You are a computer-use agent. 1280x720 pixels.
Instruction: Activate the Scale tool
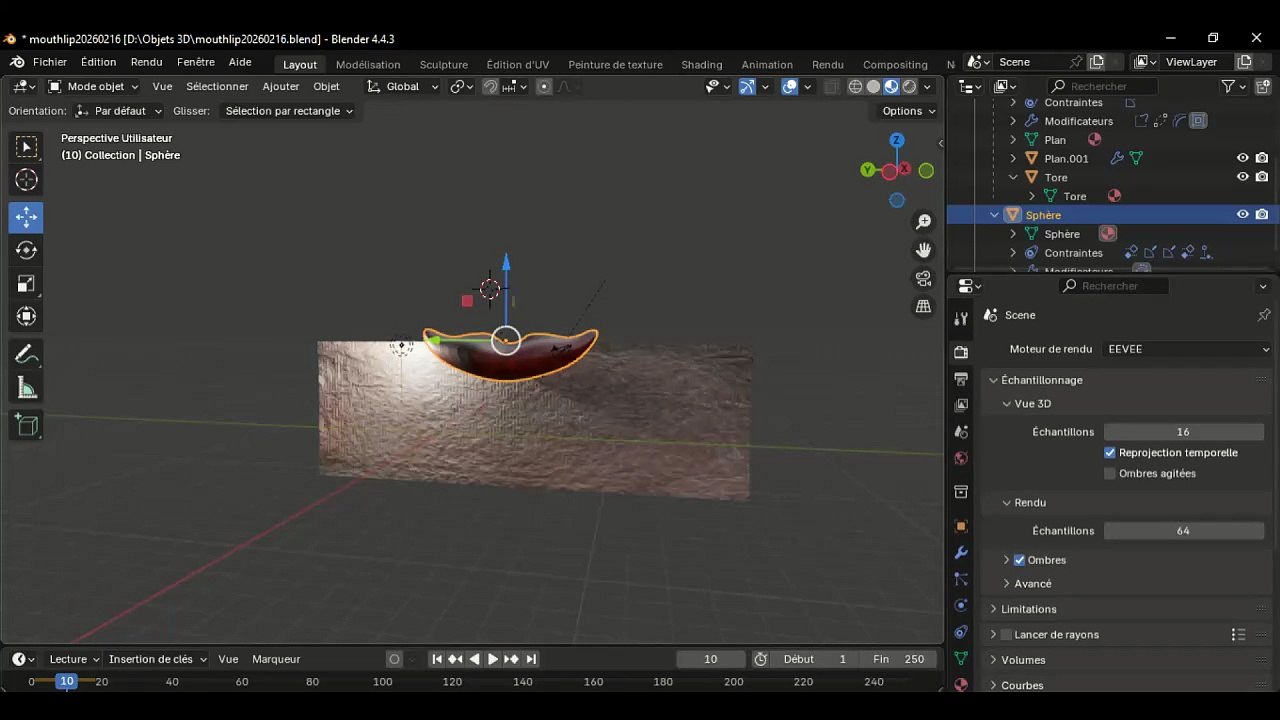pos(27,284)
